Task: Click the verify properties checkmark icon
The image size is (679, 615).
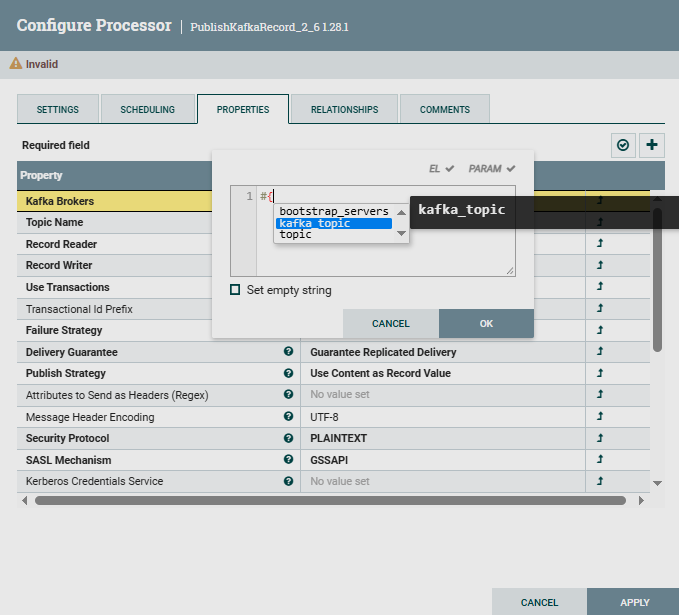Action: (623, 145)
